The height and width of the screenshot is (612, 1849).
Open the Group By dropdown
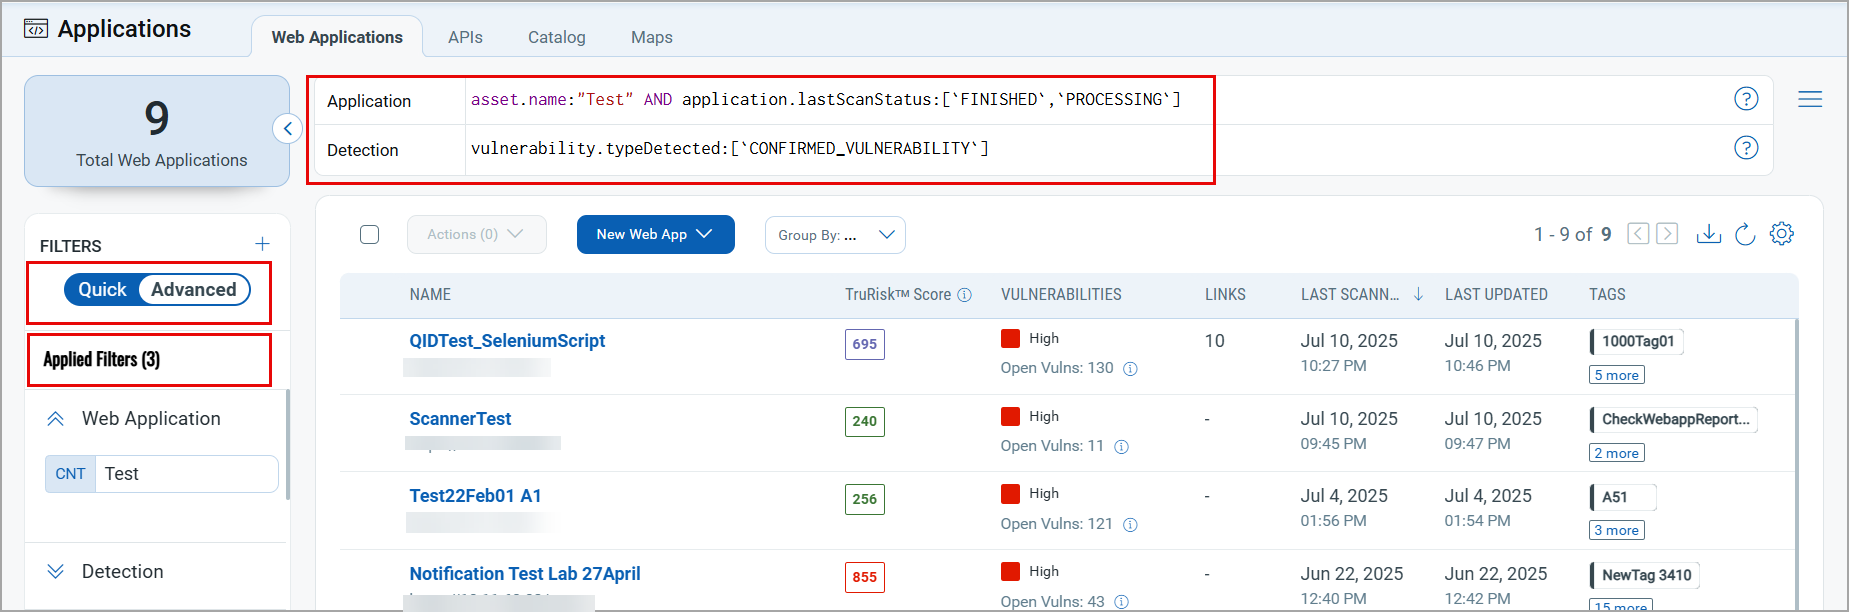(835, 235)
